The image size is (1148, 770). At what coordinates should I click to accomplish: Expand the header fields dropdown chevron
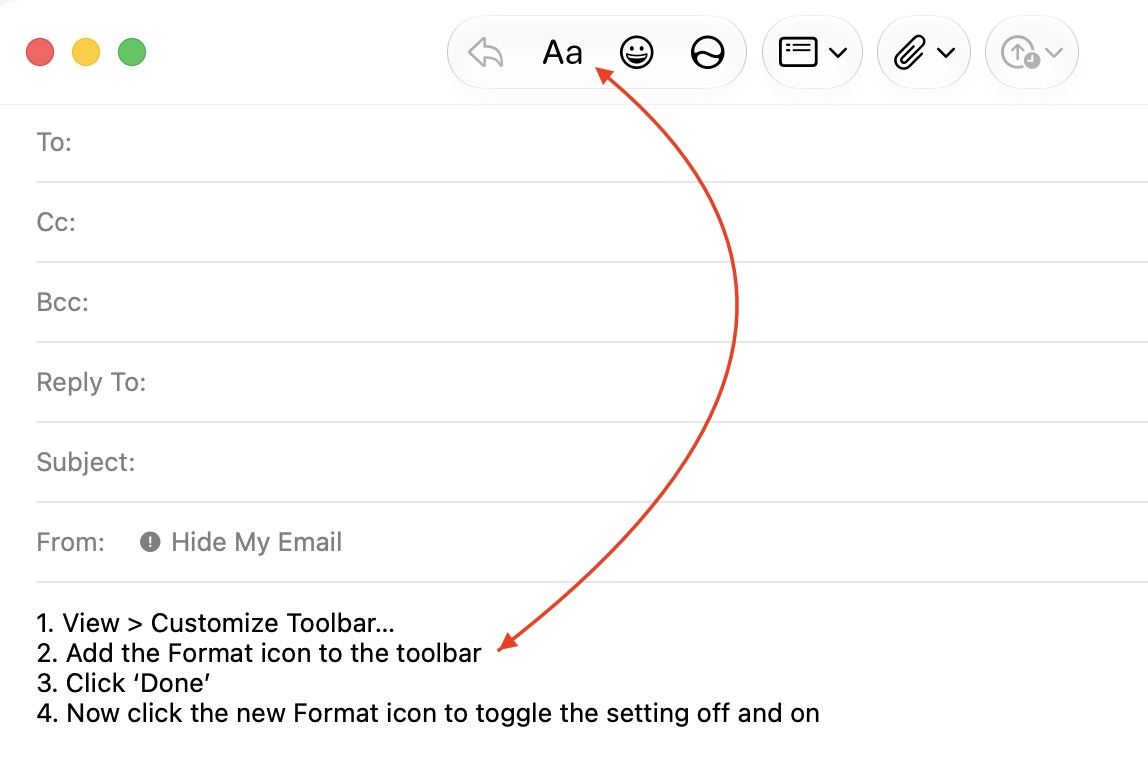(838, 53)
